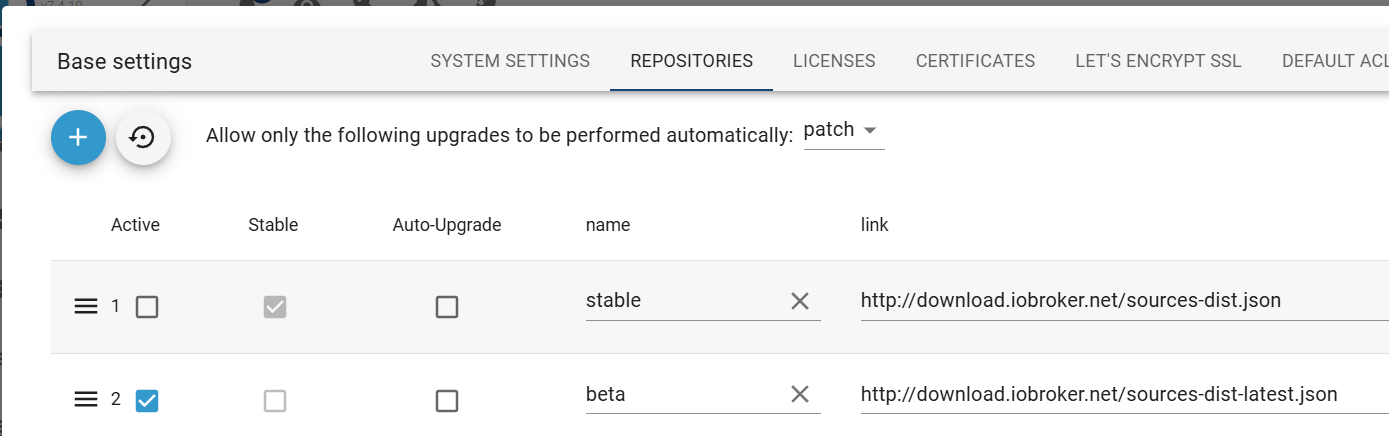The image size is (1389, 436).
Task: Switch to the System Settings tab
Action: [x=510, y=61]
